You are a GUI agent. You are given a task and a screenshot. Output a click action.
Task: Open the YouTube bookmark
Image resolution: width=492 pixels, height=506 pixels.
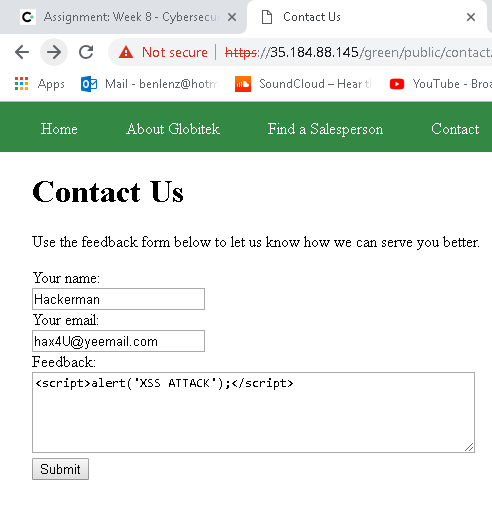440,84
